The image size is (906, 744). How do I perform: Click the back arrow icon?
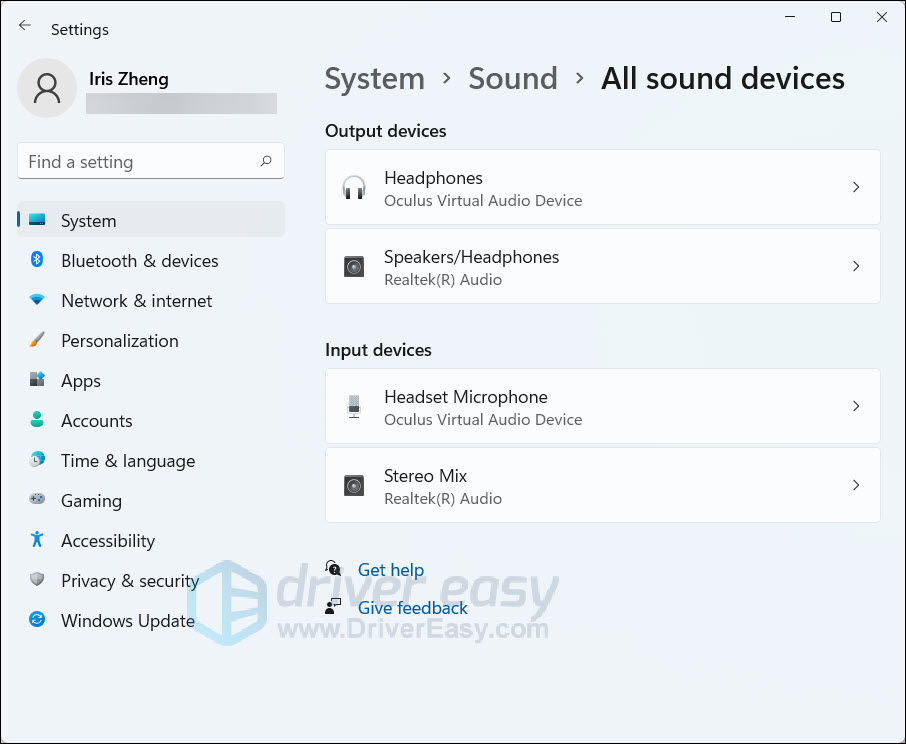point(24,27)
